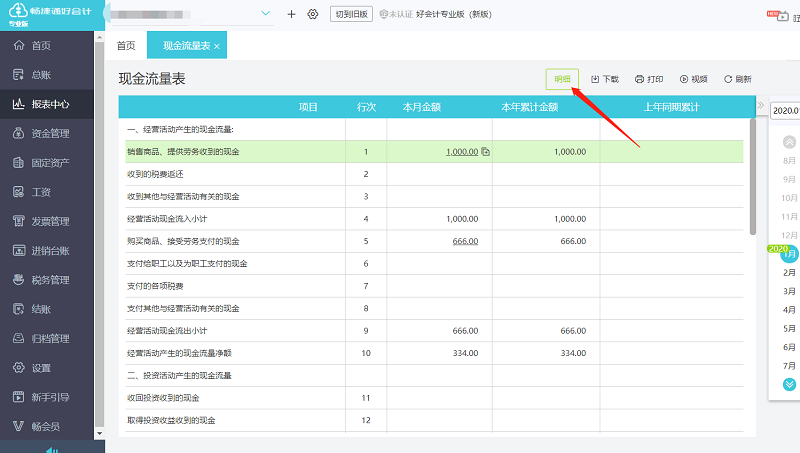Screen dimensions: 800x453
Task: Click the plus icon to add a company
Action: click(x=291, y=14)
